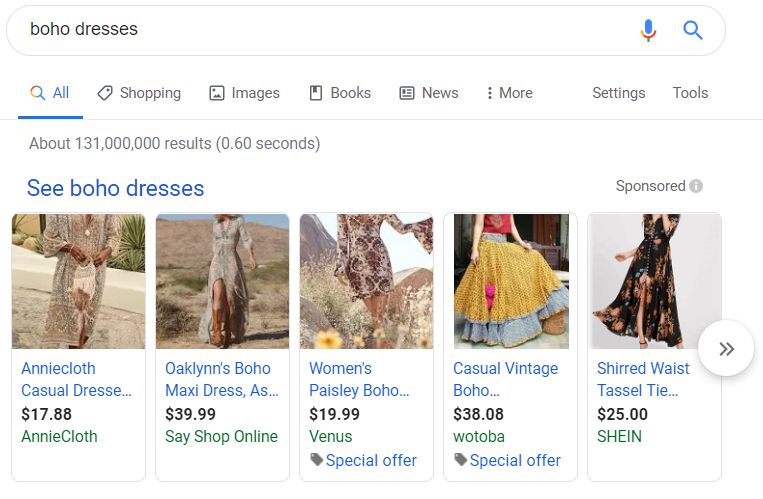This screenshot has width=763, height=499.
Task: Expand the Tools options
Action: tap(690, 93)
